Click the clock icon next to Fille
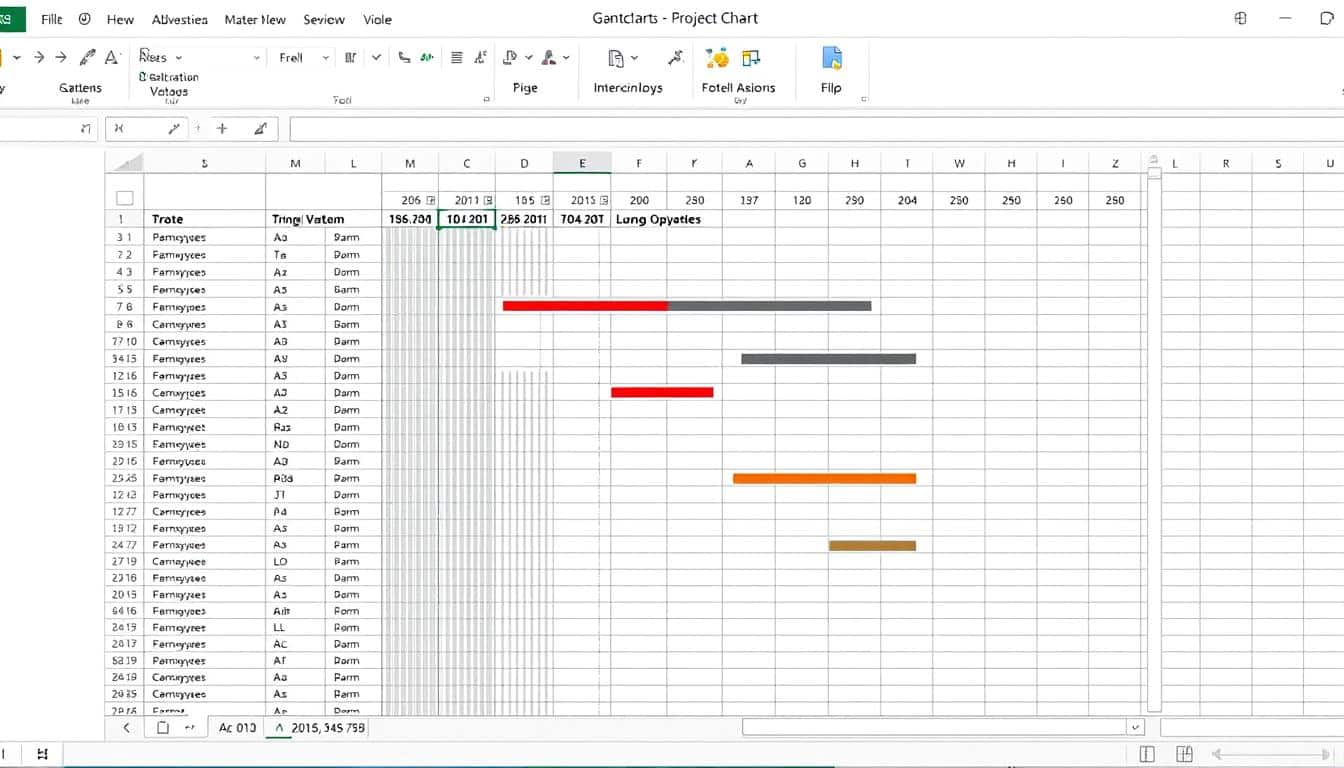 pyautogui.click(x=84, y=19)
